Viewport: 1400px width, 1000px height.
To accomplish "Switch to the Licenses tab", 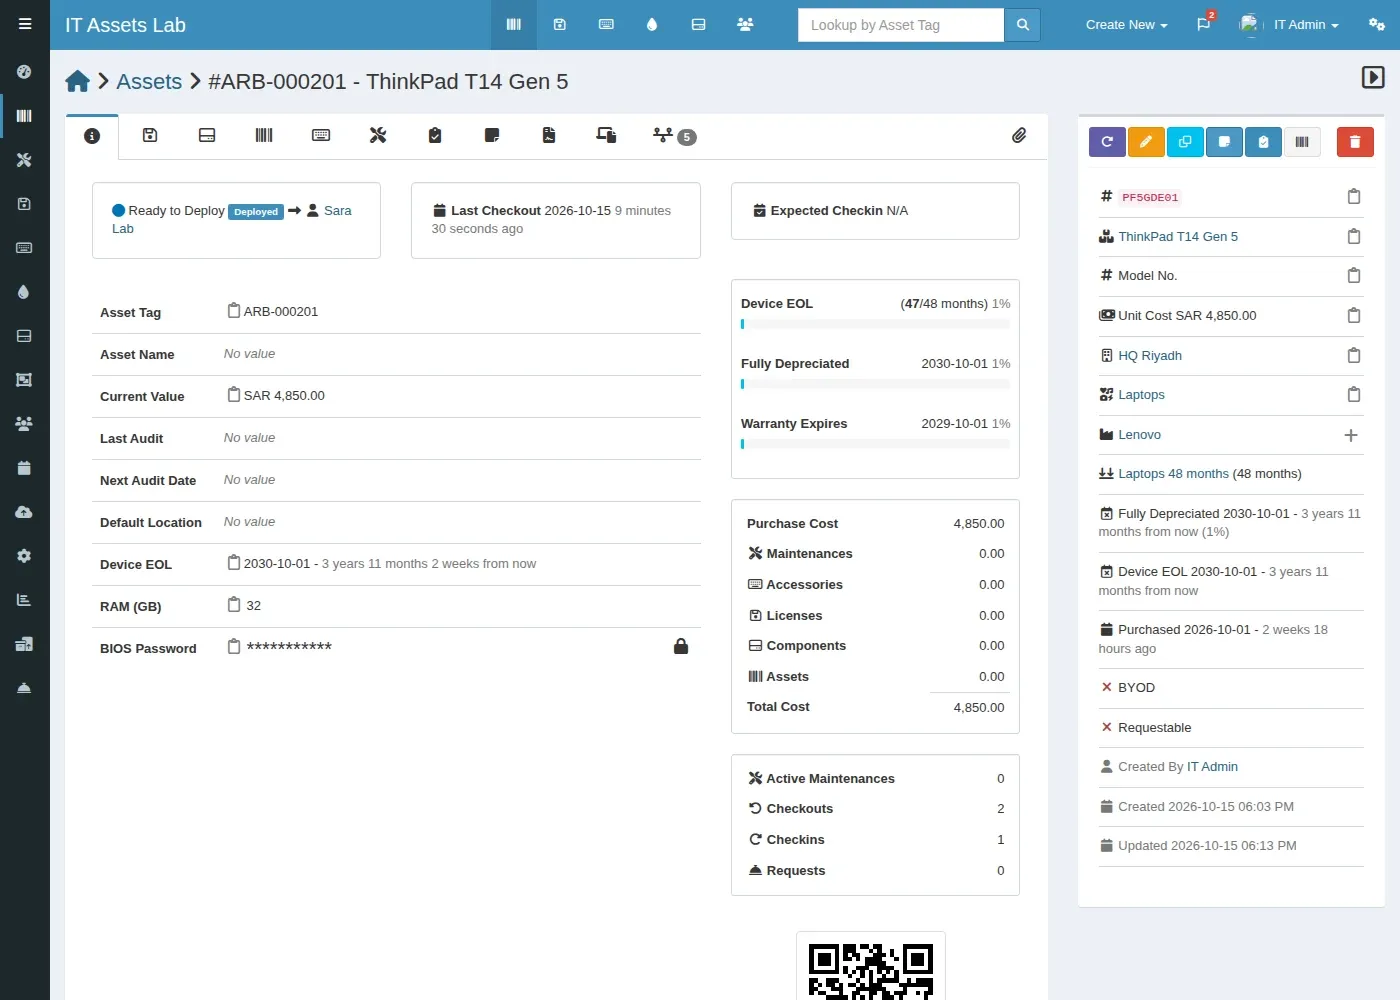I will click(x=150, y=136).
